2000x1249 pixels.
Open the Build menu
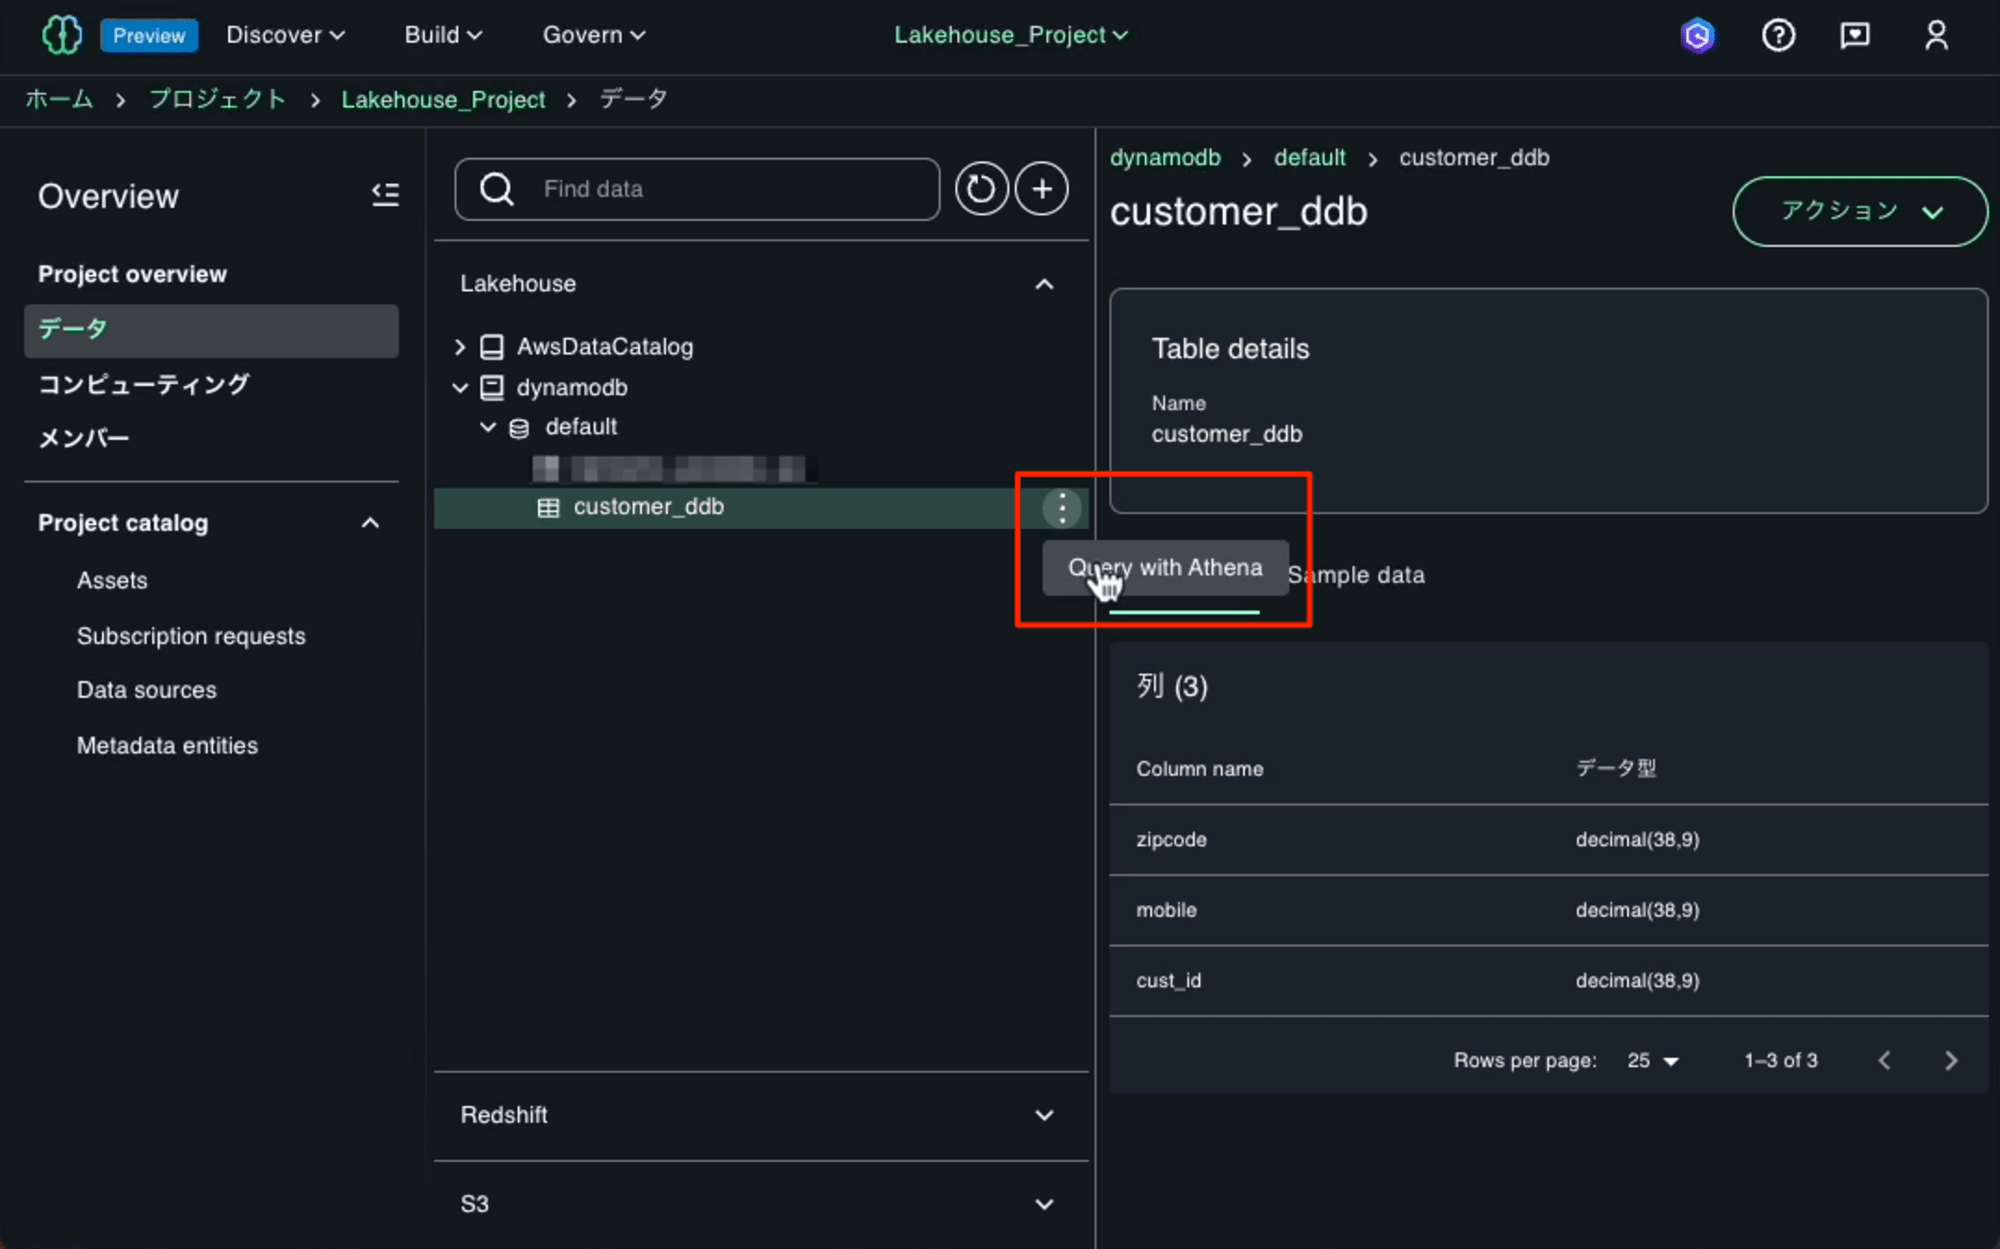coord(444,35)
